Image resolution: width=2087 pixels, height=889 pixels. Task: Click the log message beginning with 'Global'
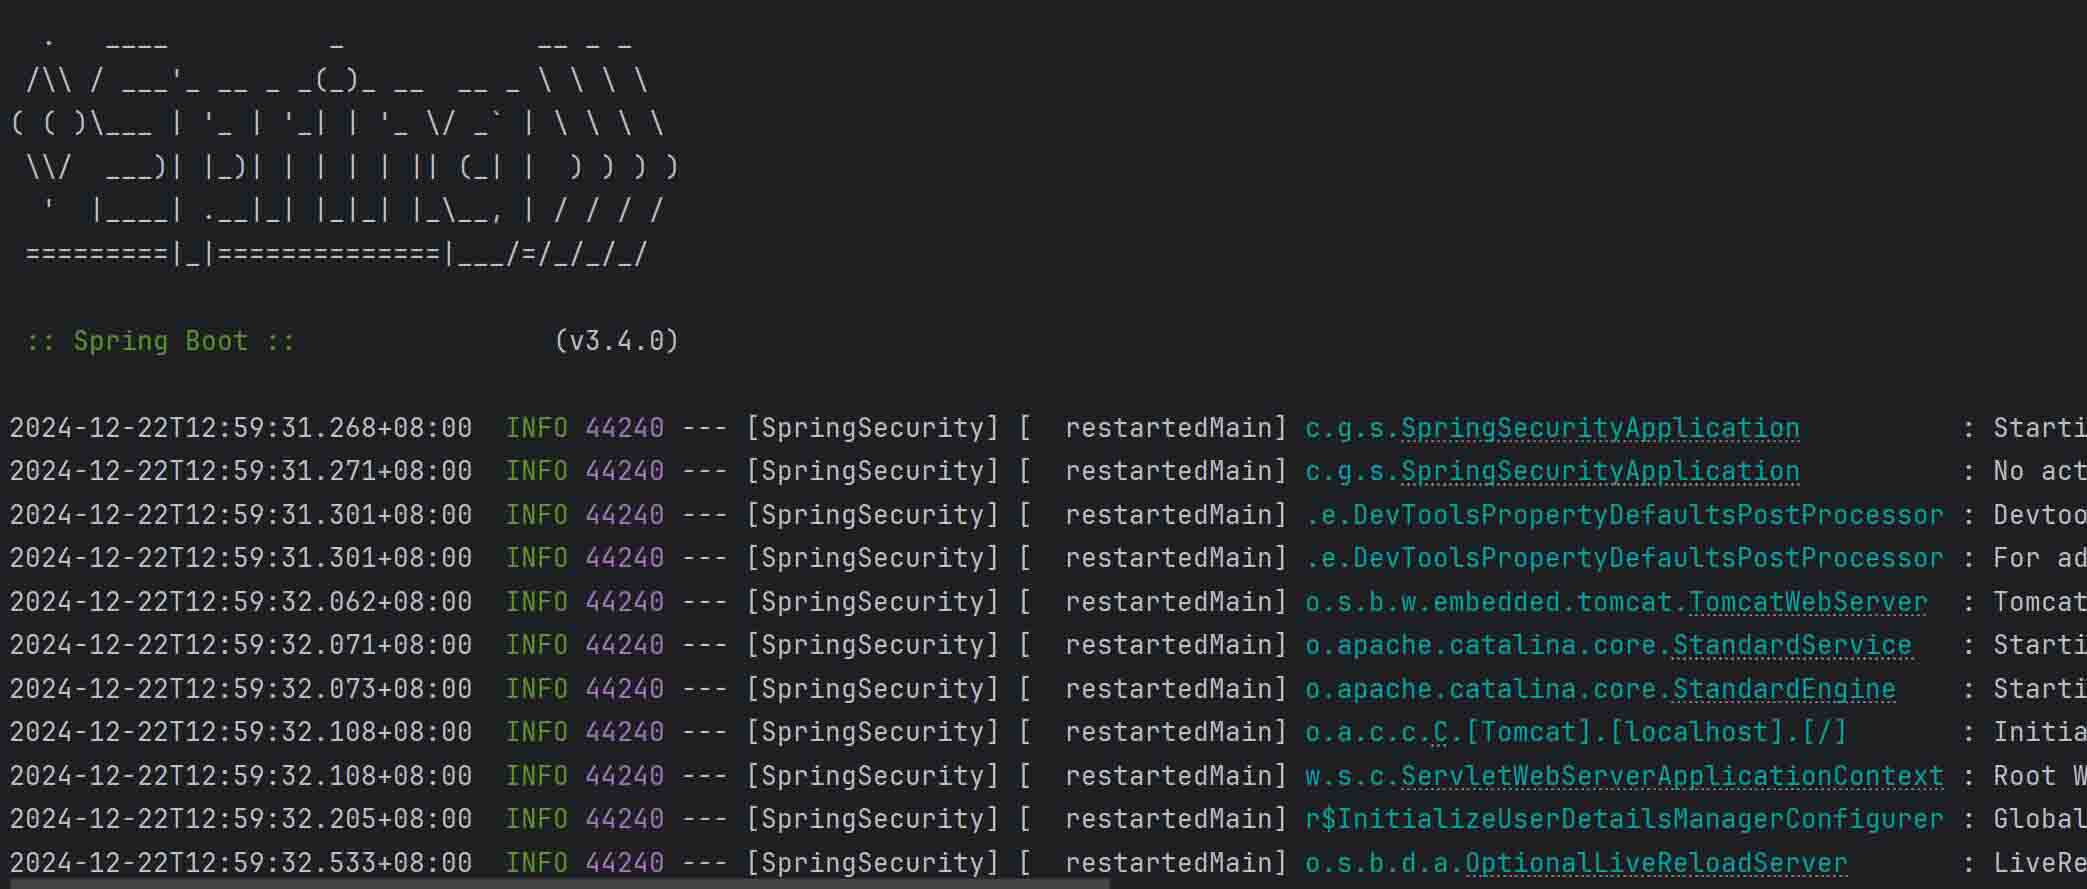pos(2039,819)
